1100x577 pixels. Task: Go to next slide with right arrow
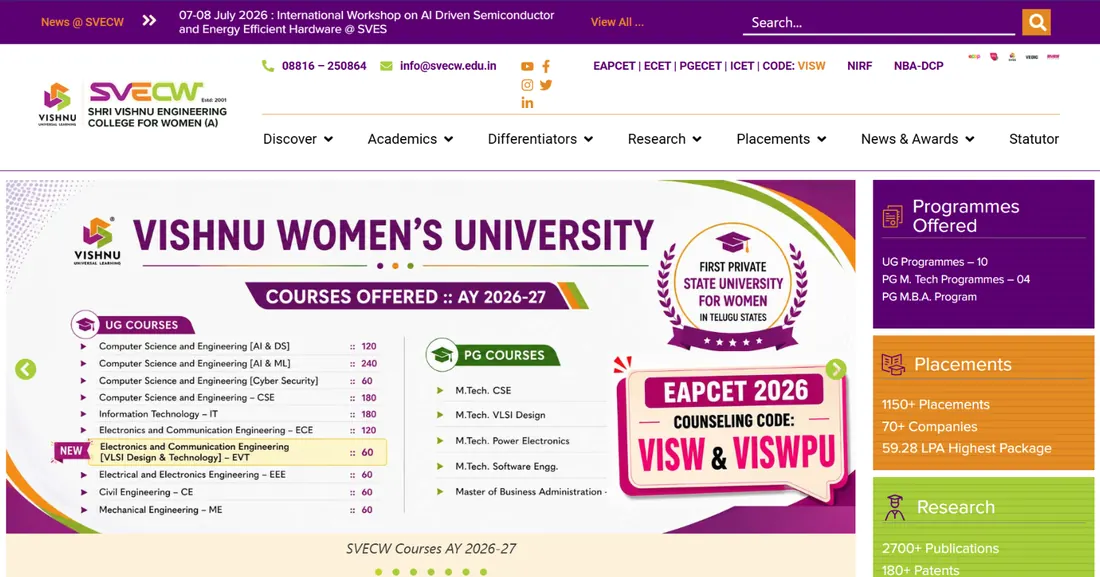(x=836, y=369)
